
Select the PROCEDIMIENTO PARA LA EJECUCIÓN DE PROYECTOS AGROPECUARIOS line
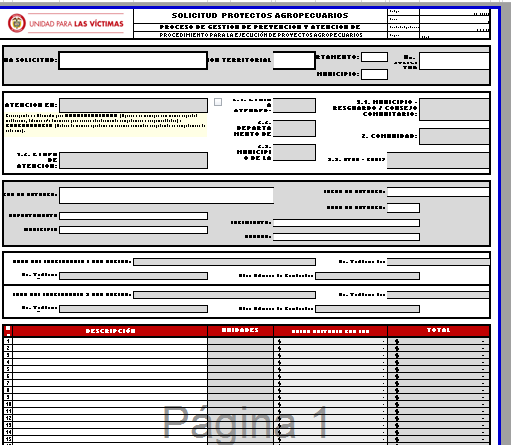pyautogui.click(x=261, y=35)
